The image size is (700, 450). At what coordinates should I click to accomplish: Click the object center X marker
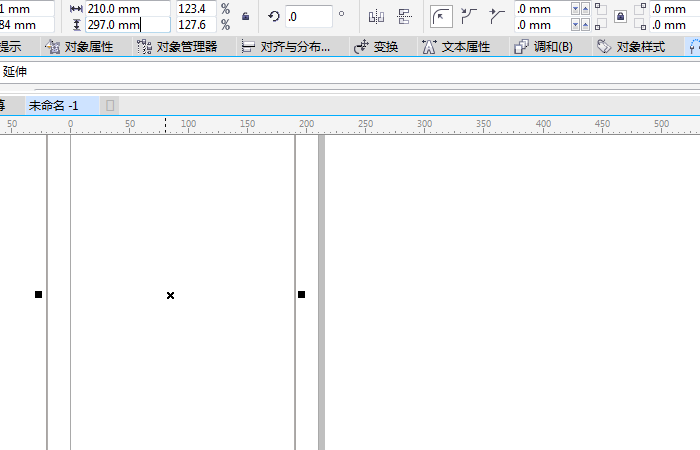click(170, 295)
